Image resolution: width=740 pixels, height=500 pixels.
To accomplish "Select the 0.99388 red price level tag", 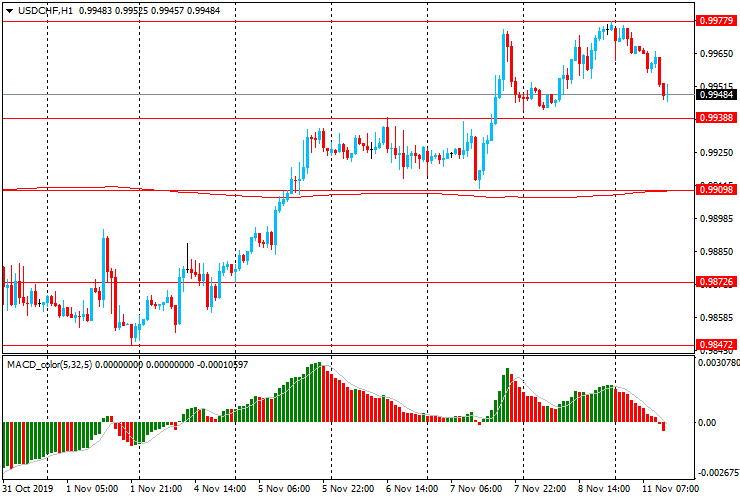I will click(x=716, y=118).
